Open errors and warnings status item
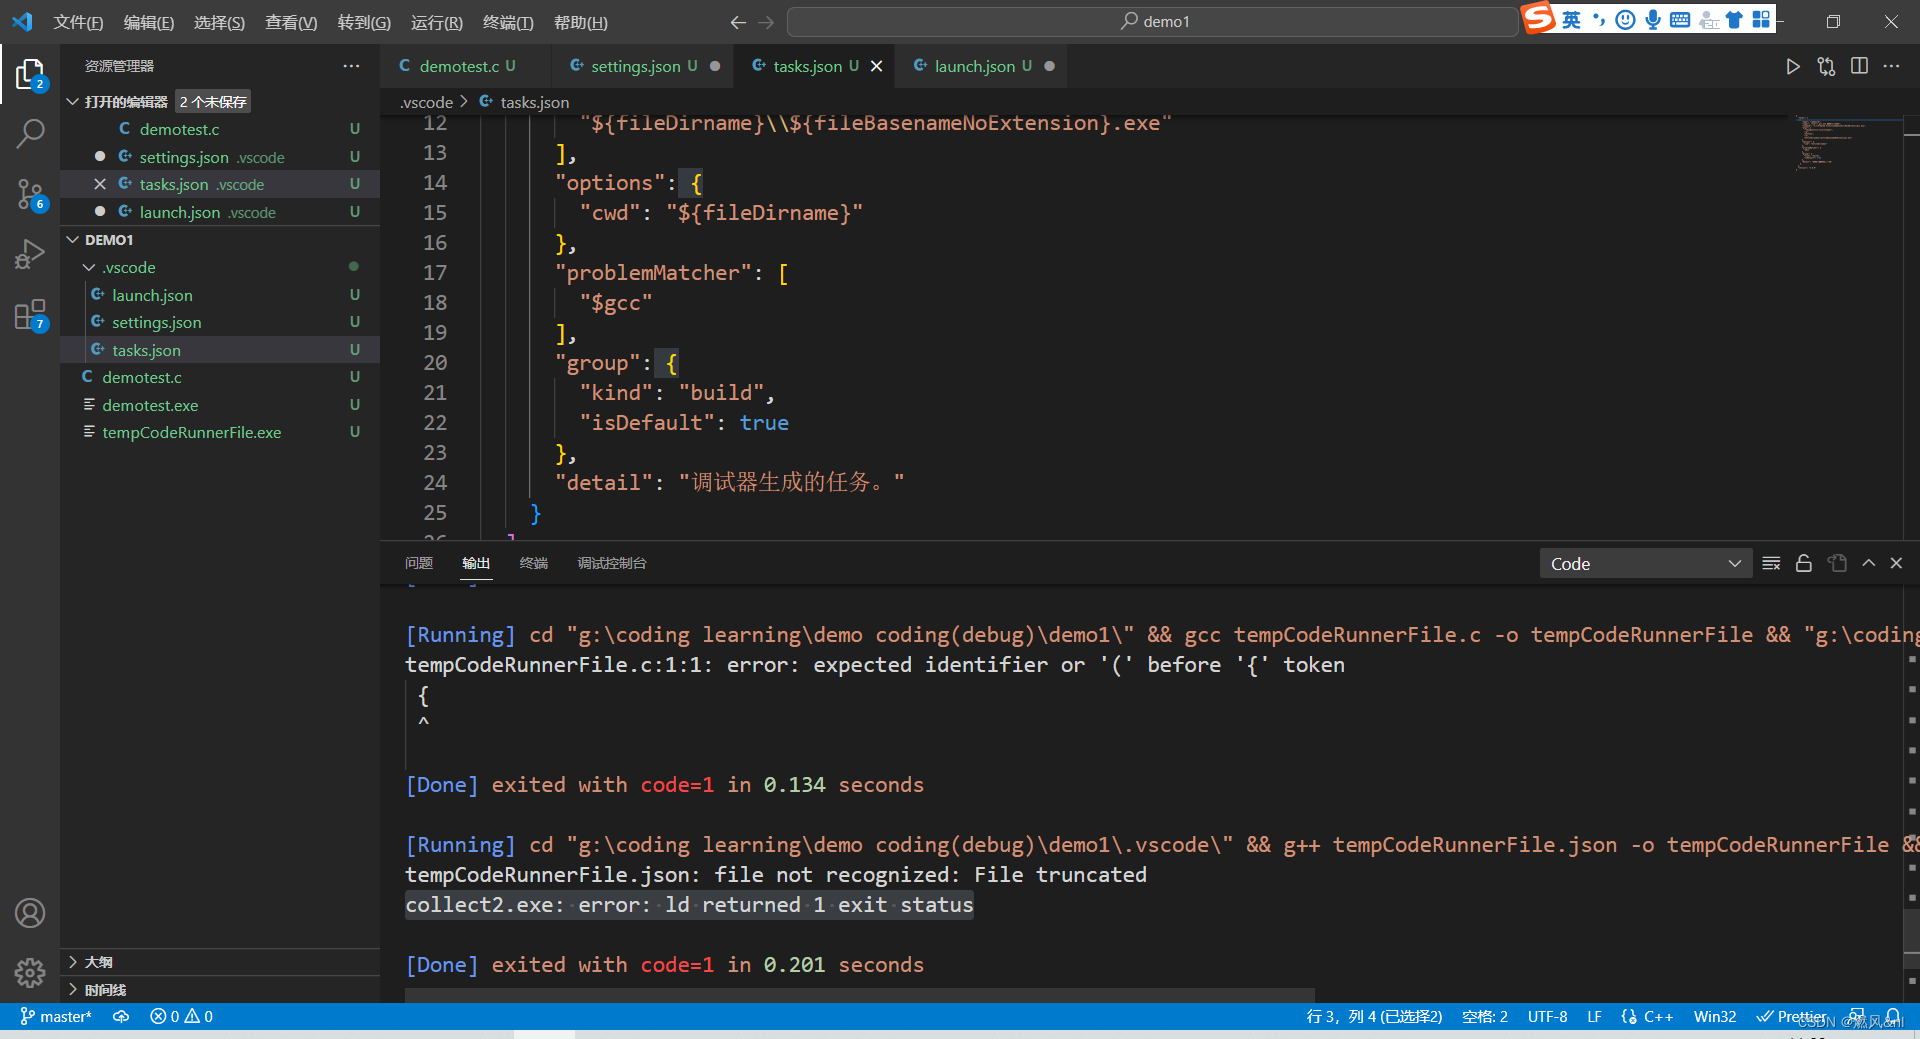The image size is (1920, 1039). point(181,1016)
